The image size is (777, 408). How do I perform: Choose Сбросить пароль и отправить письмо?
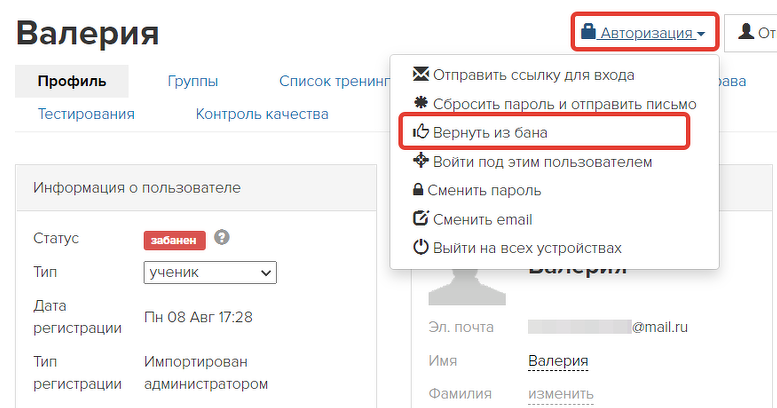[564, 104]
